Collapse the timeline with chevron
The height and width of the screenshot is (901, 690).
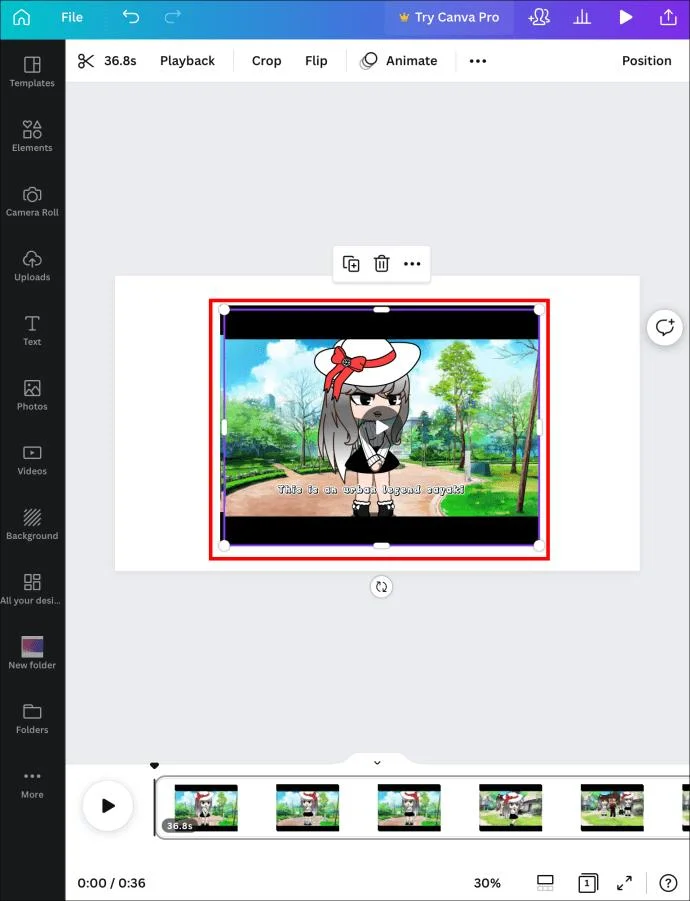coord(377,763)
